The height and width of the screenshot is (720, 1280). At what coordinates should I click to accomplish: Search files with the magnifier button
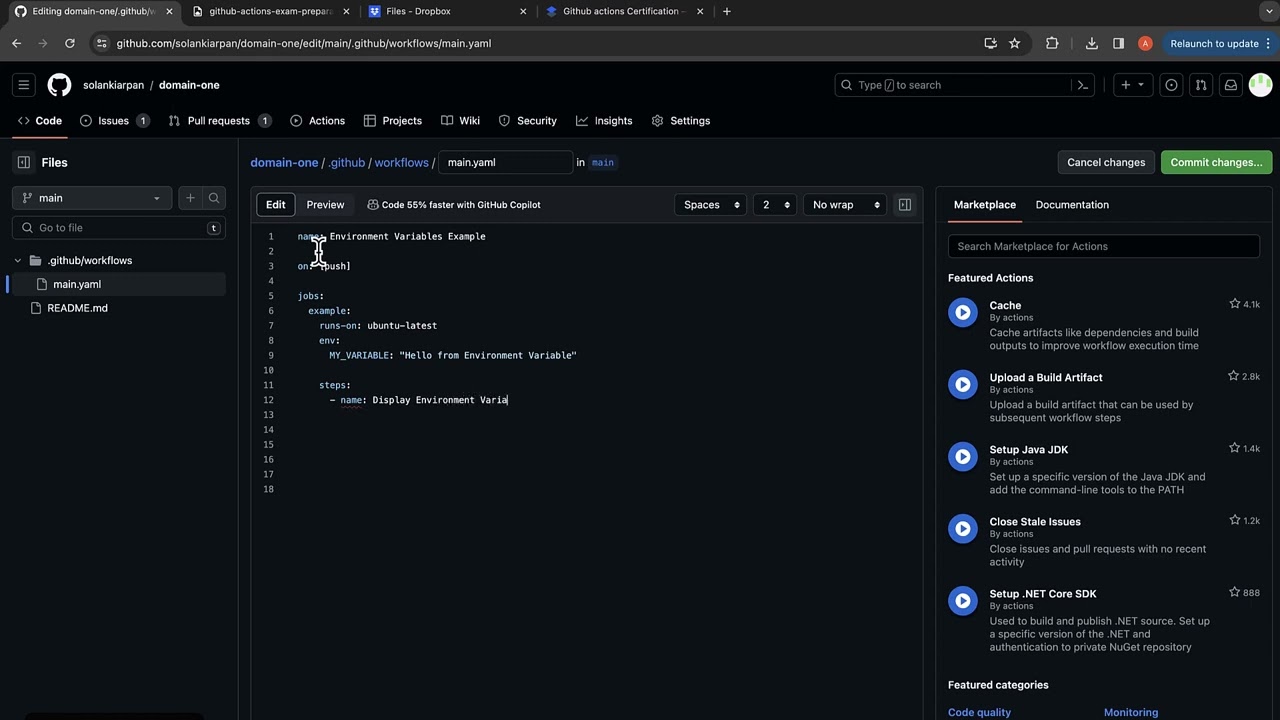pos(214,198)
